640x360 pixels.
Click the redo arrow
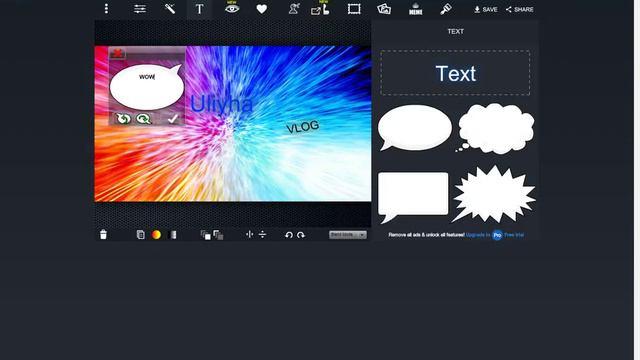coord(301,235)
